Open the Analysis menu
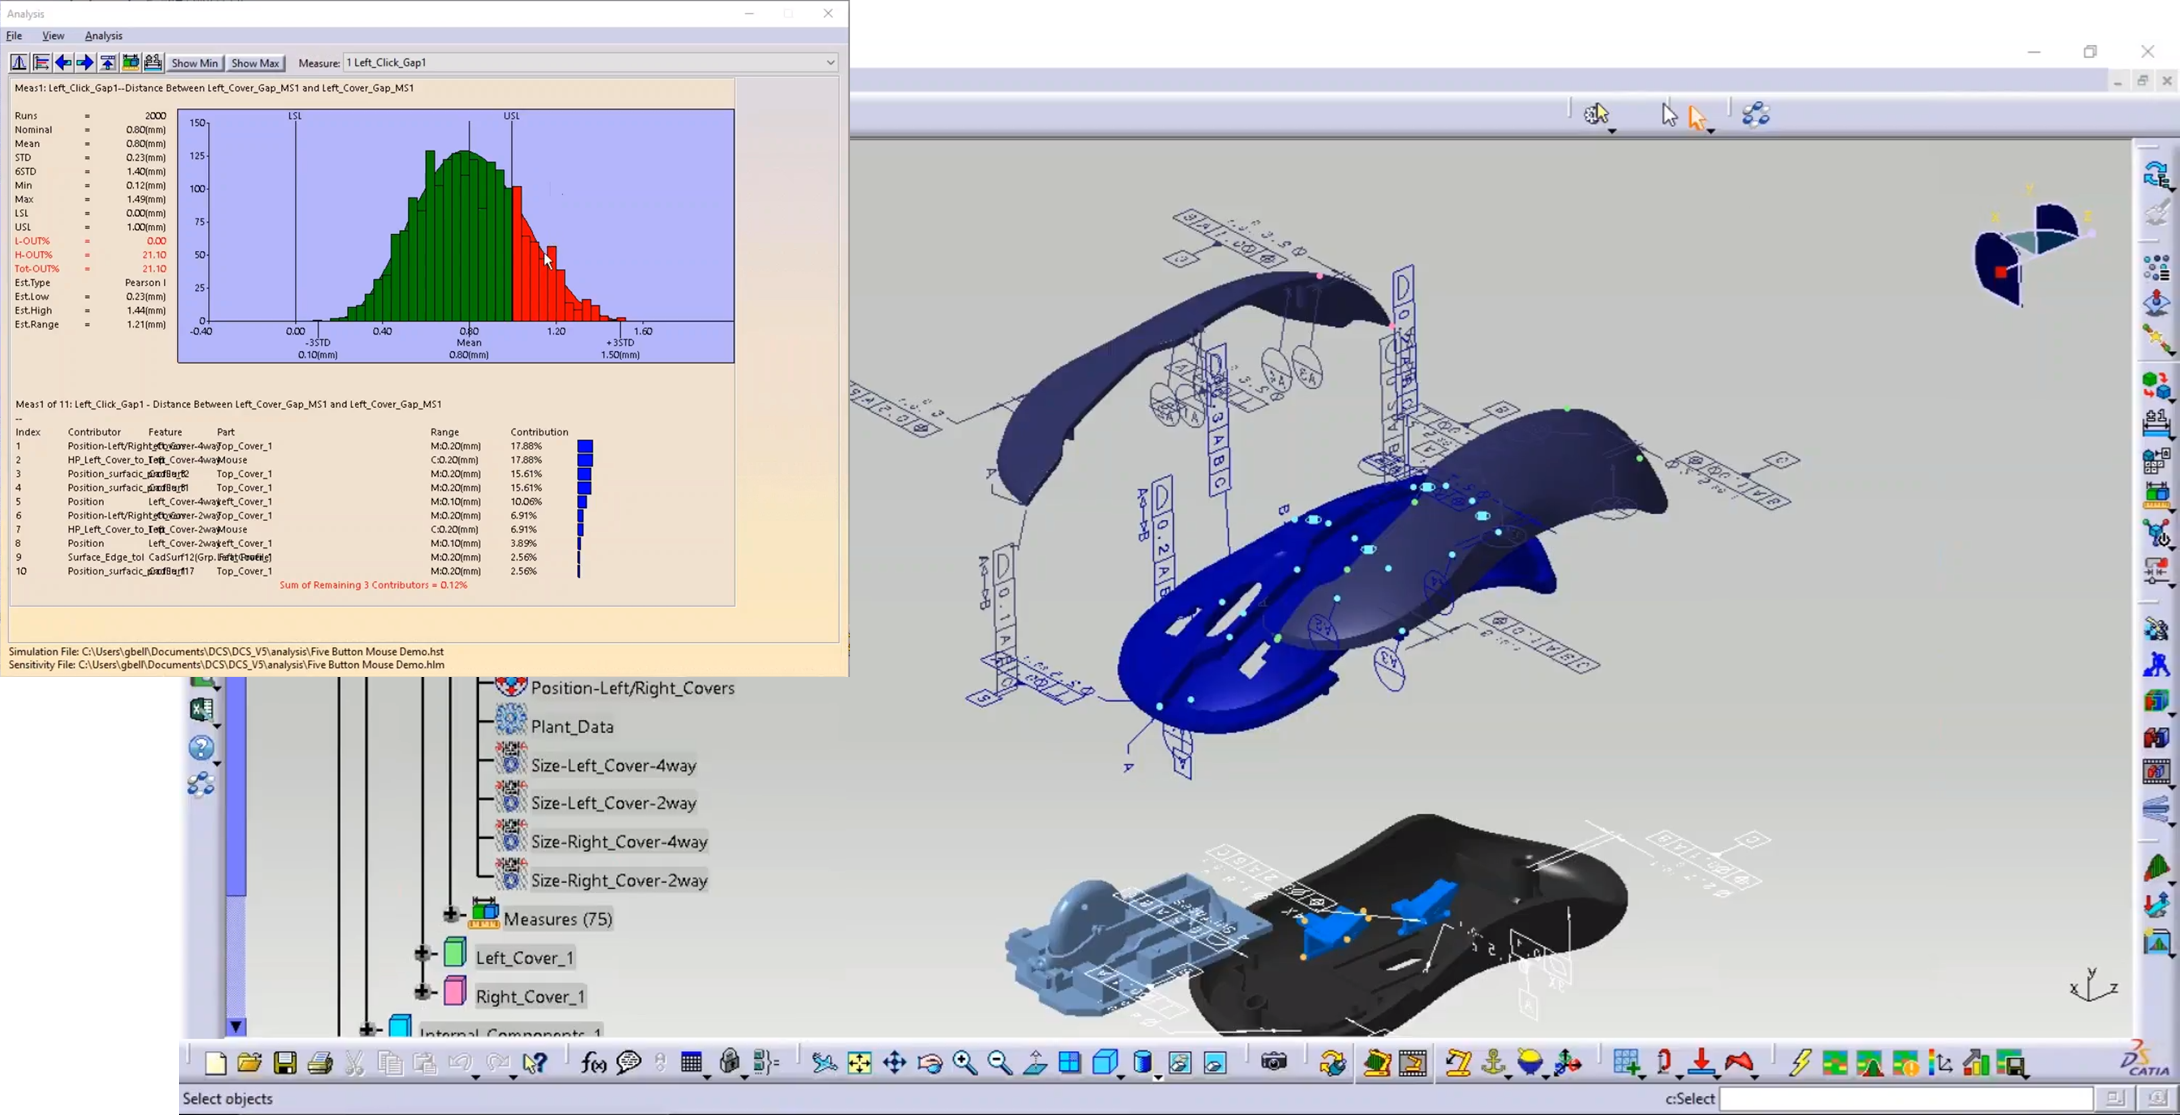Viewport: 2180px width, 1115px height. click(x=103, y=35)
